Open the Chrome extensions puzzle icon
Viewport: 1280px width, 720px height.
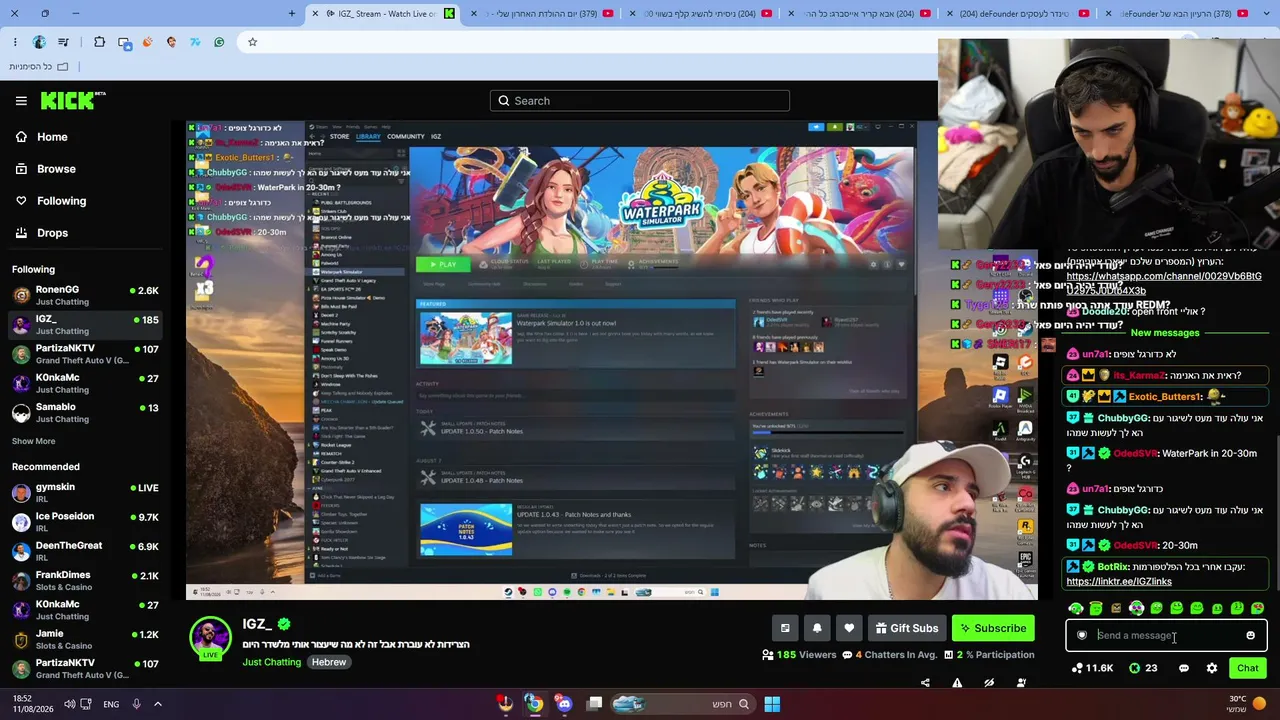click(x=99, y=42)
